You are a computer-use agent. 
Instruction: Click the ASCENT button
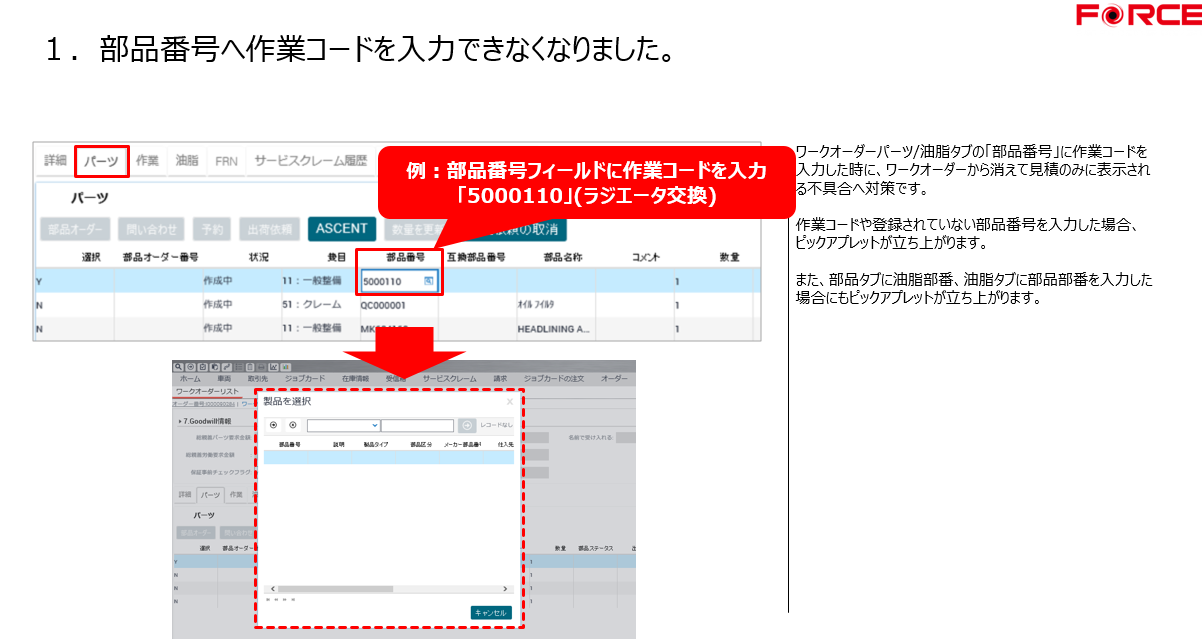tap(341, 228)
